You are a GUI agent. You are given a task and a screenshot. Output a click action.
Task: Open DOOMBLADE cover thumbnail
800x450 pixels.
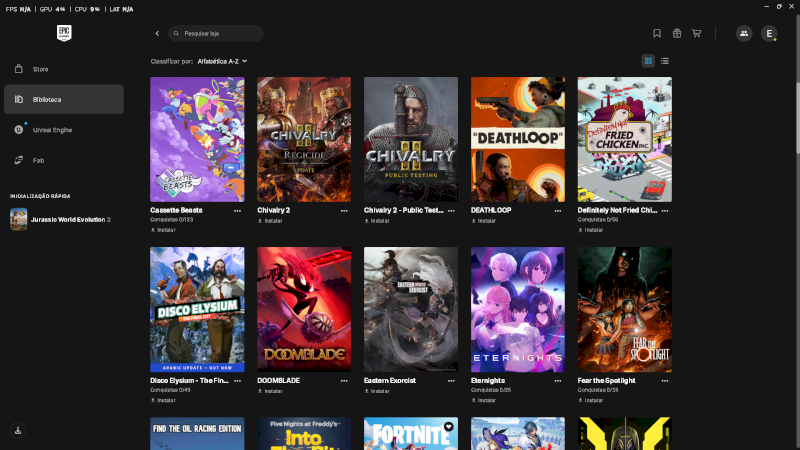[304, 310]
